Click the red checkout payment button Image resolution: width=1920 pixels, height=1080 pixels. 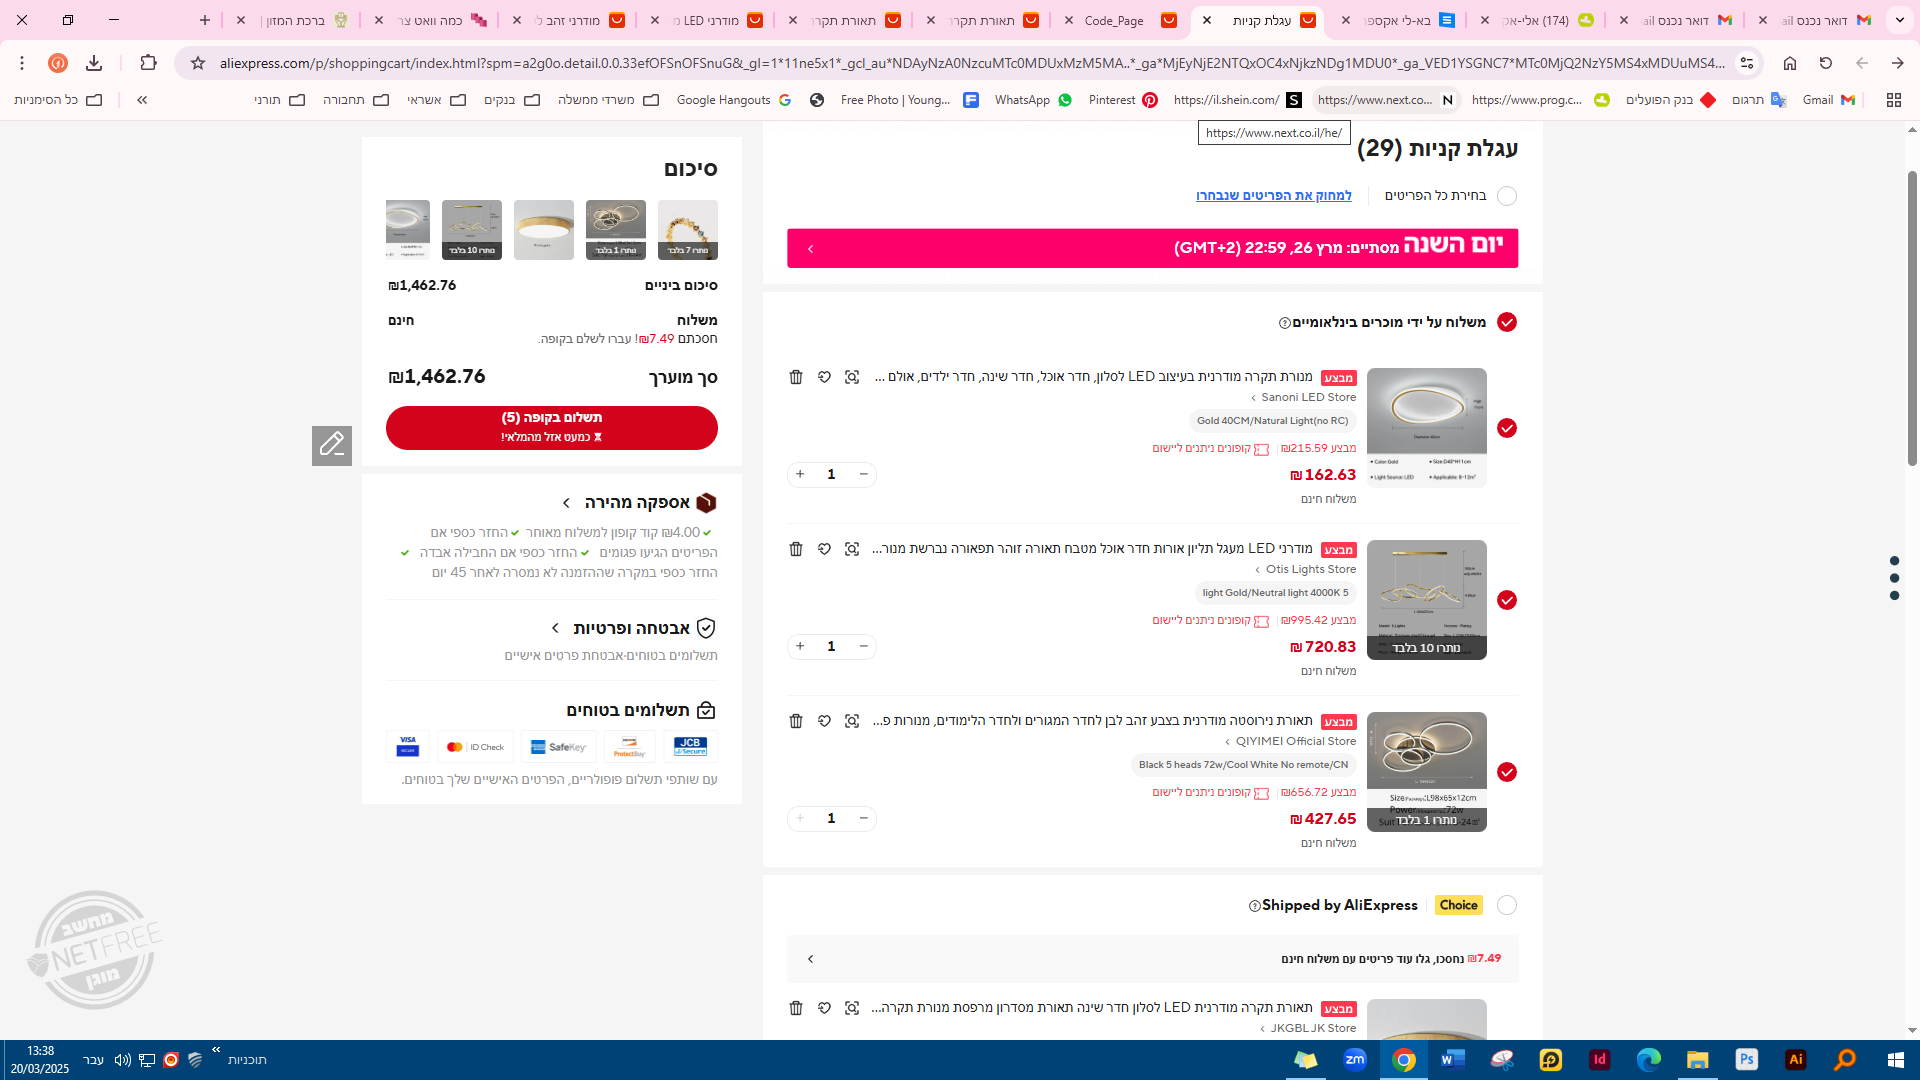click(x=551, y=427)
